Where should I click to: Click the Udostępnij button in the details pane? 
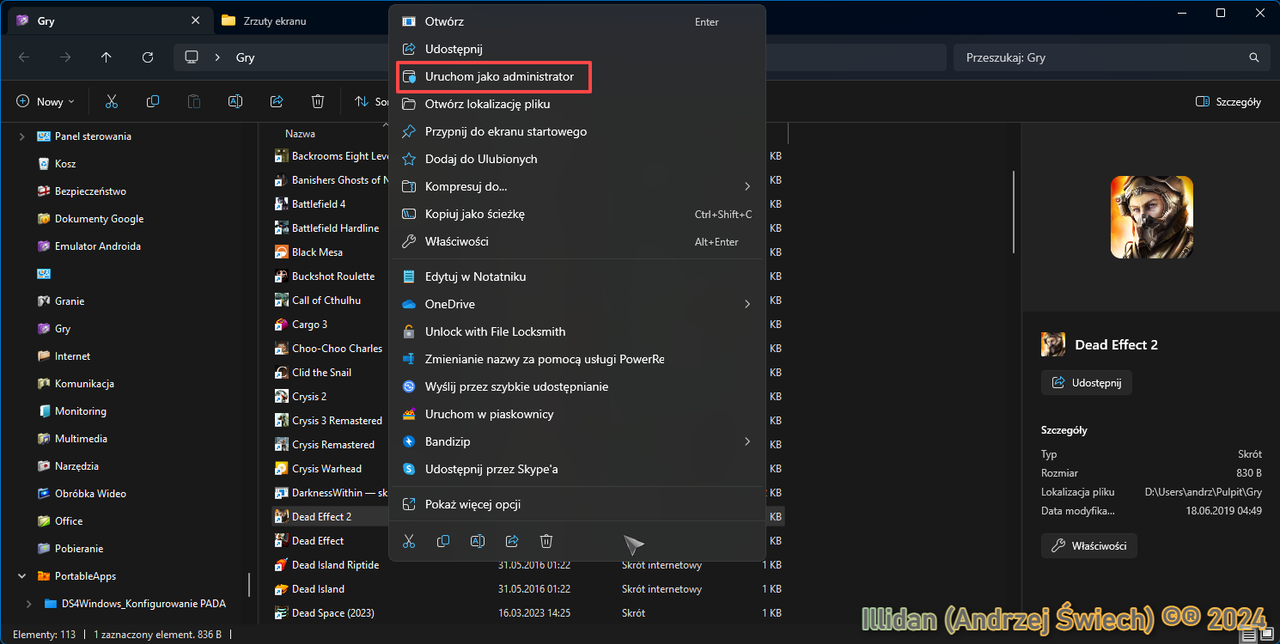(1086, 382)
